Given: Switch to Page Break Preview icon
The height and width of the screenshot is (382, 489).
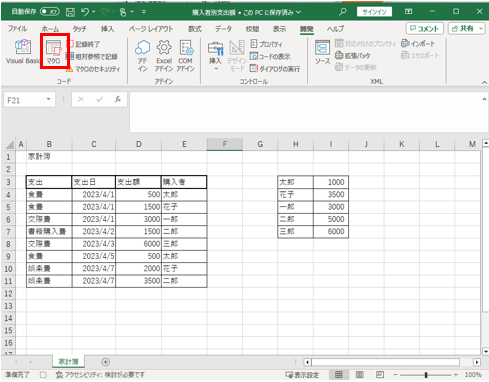Looking at the screenshot, I should [x=380, y=375].
